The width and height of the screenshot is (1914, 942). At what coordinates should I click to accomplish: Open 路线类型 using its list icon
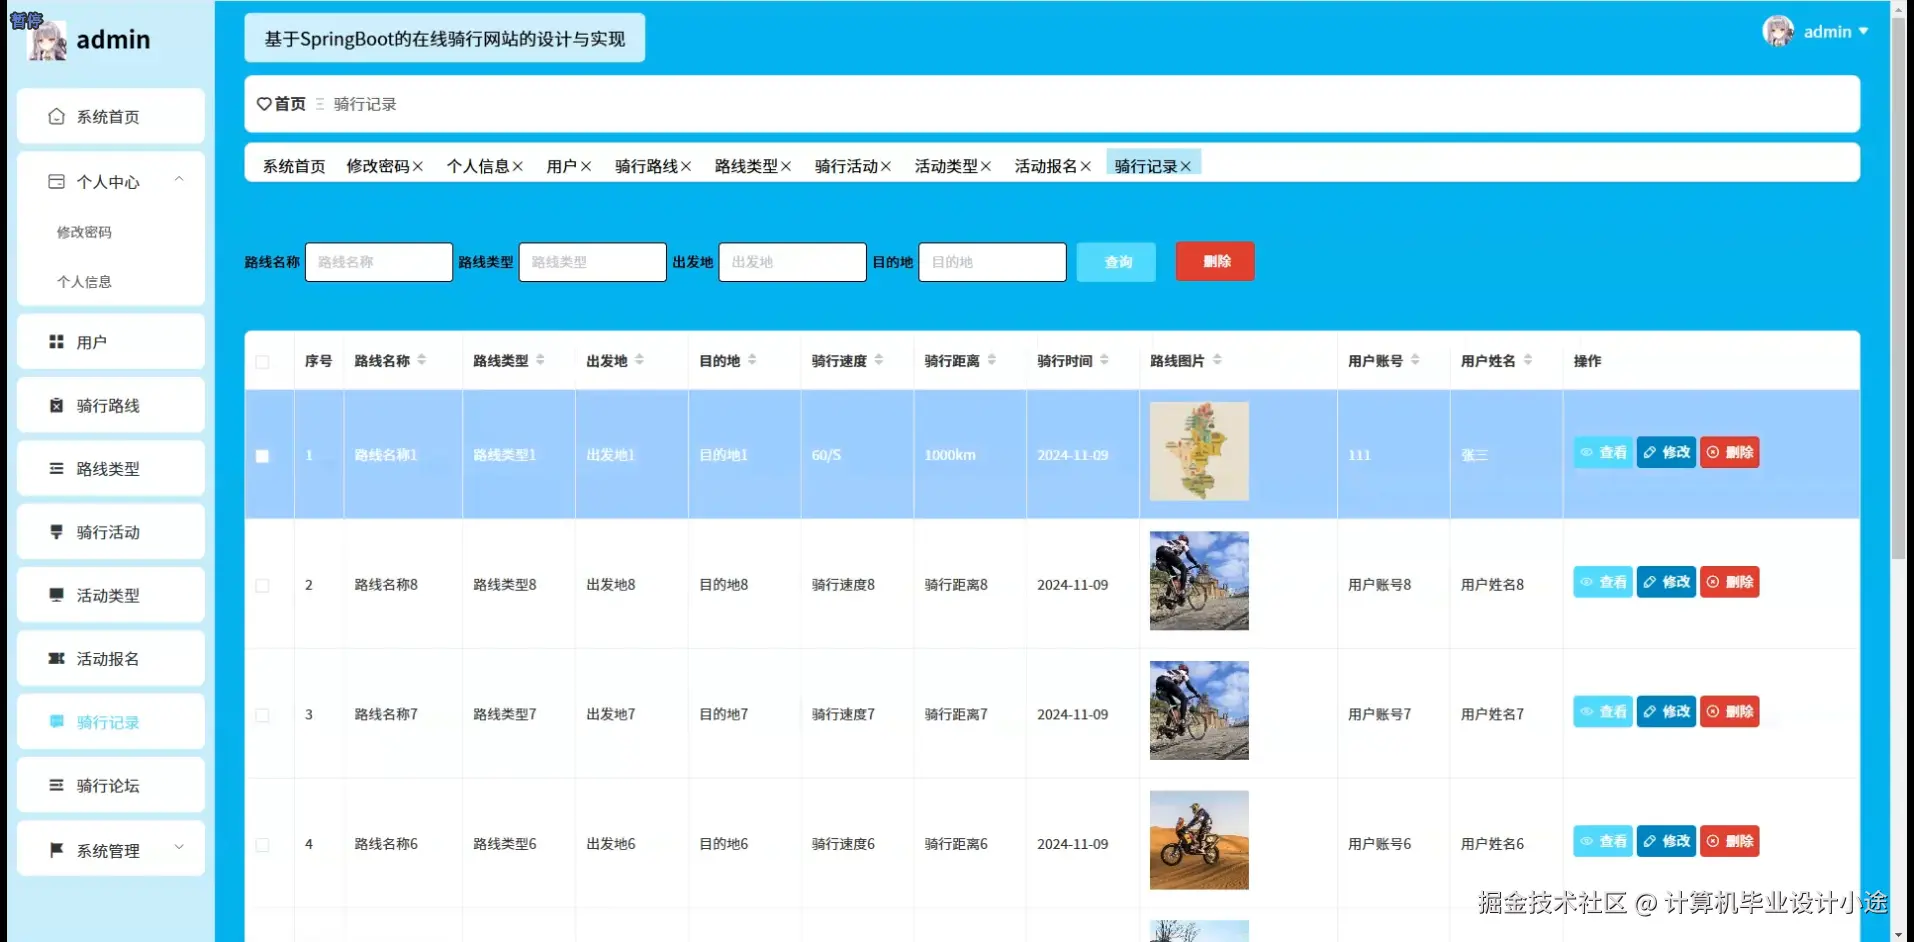point(56,468)
